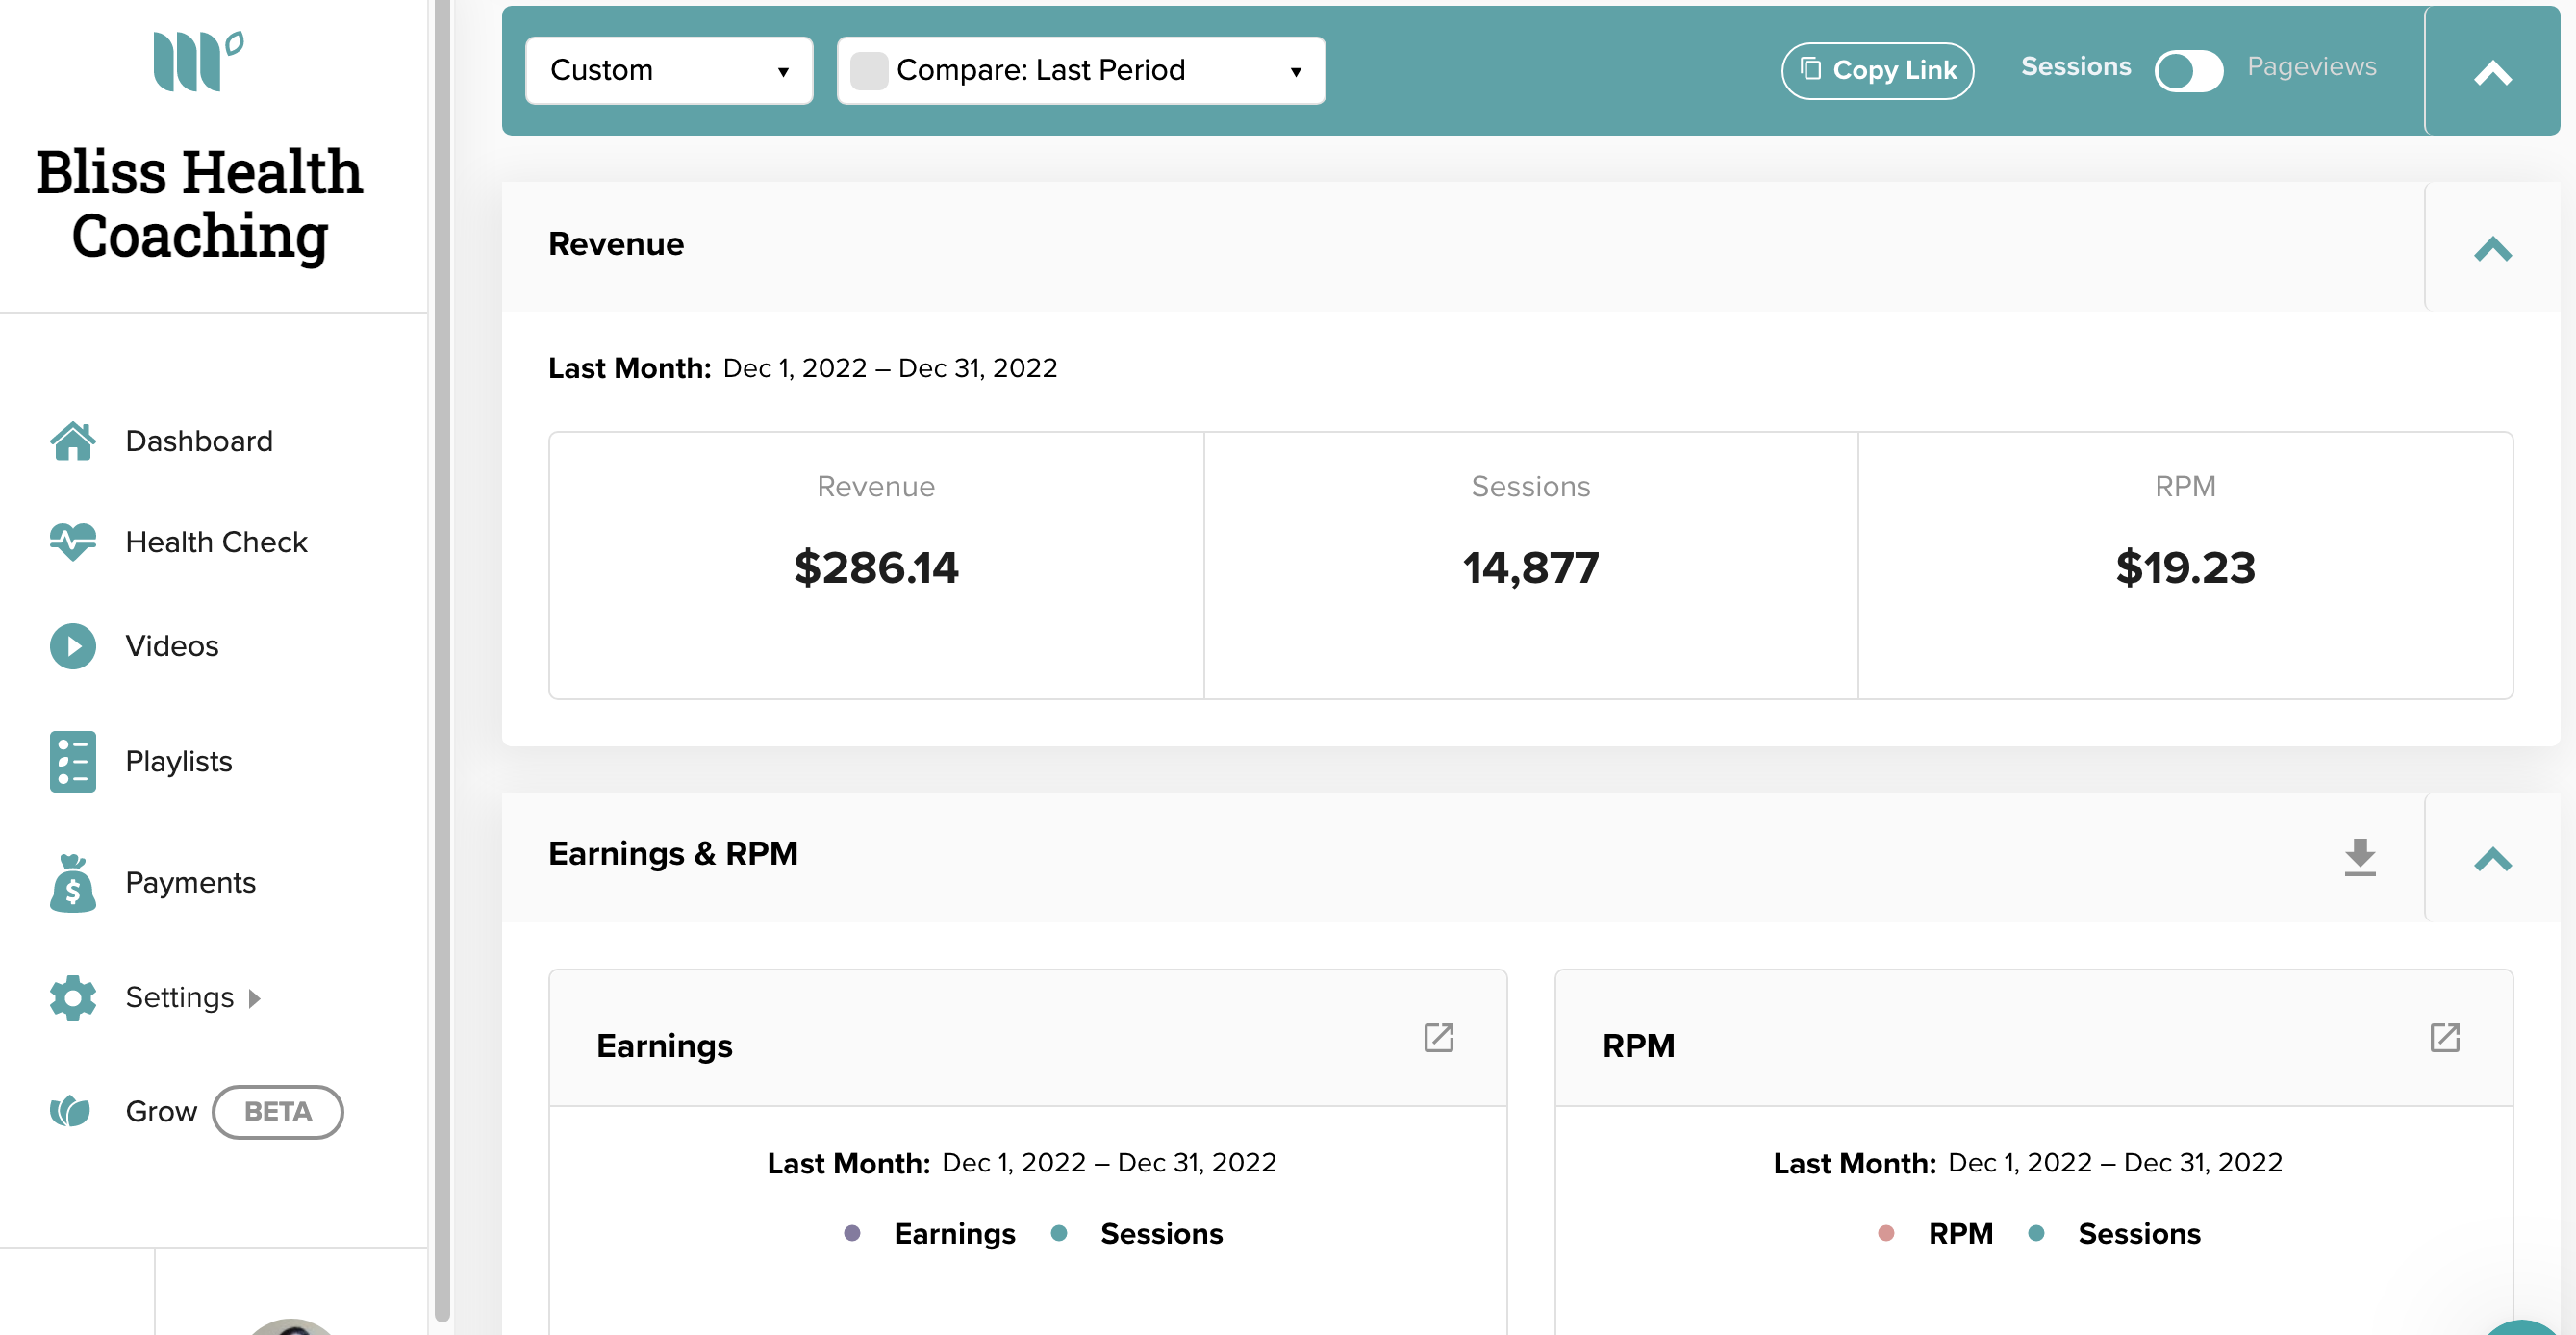Click the Mediavine logo icon
The height and width of the screenshot is (1335, 2576).
[198, 61]
